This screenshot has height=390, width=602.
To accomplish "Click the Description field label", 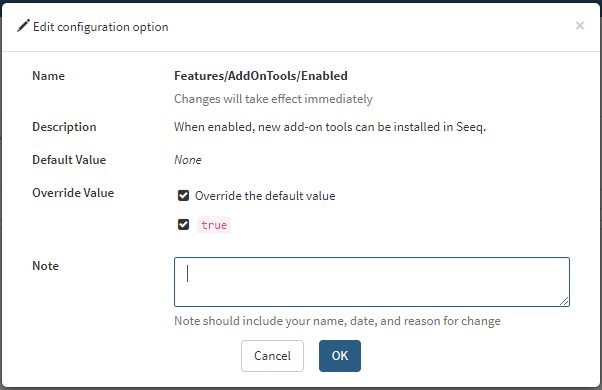I will (x=64, y=127).
